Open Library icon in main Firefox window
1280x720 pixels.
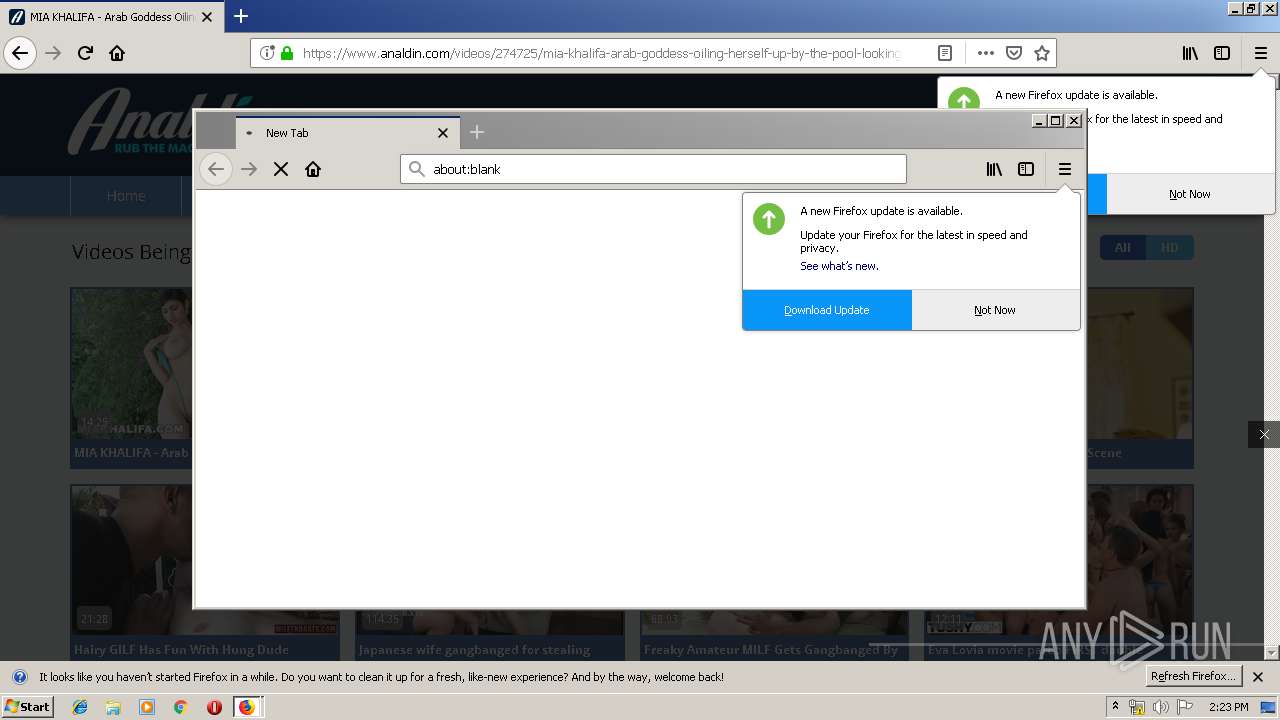tap(1190, 53)
